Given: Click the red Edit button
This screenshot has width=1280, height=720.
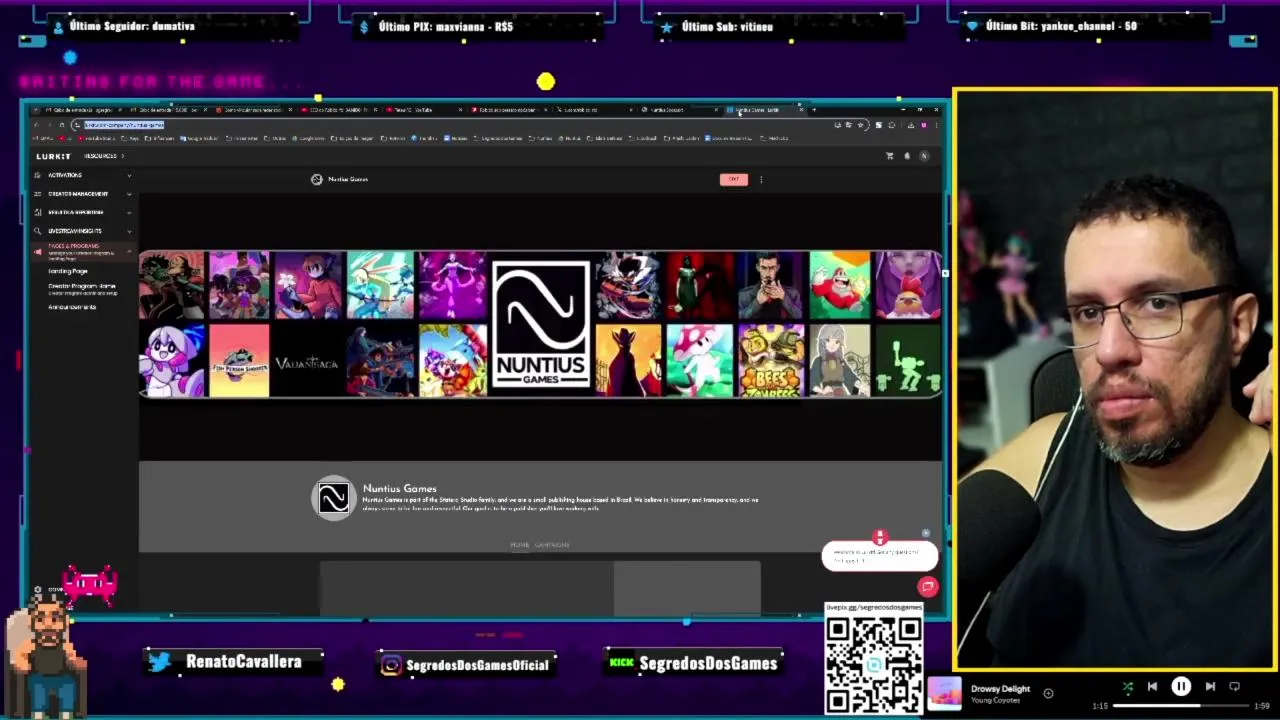Looking at the screenshot, I should pyautogui.click(x=733, y=179).
